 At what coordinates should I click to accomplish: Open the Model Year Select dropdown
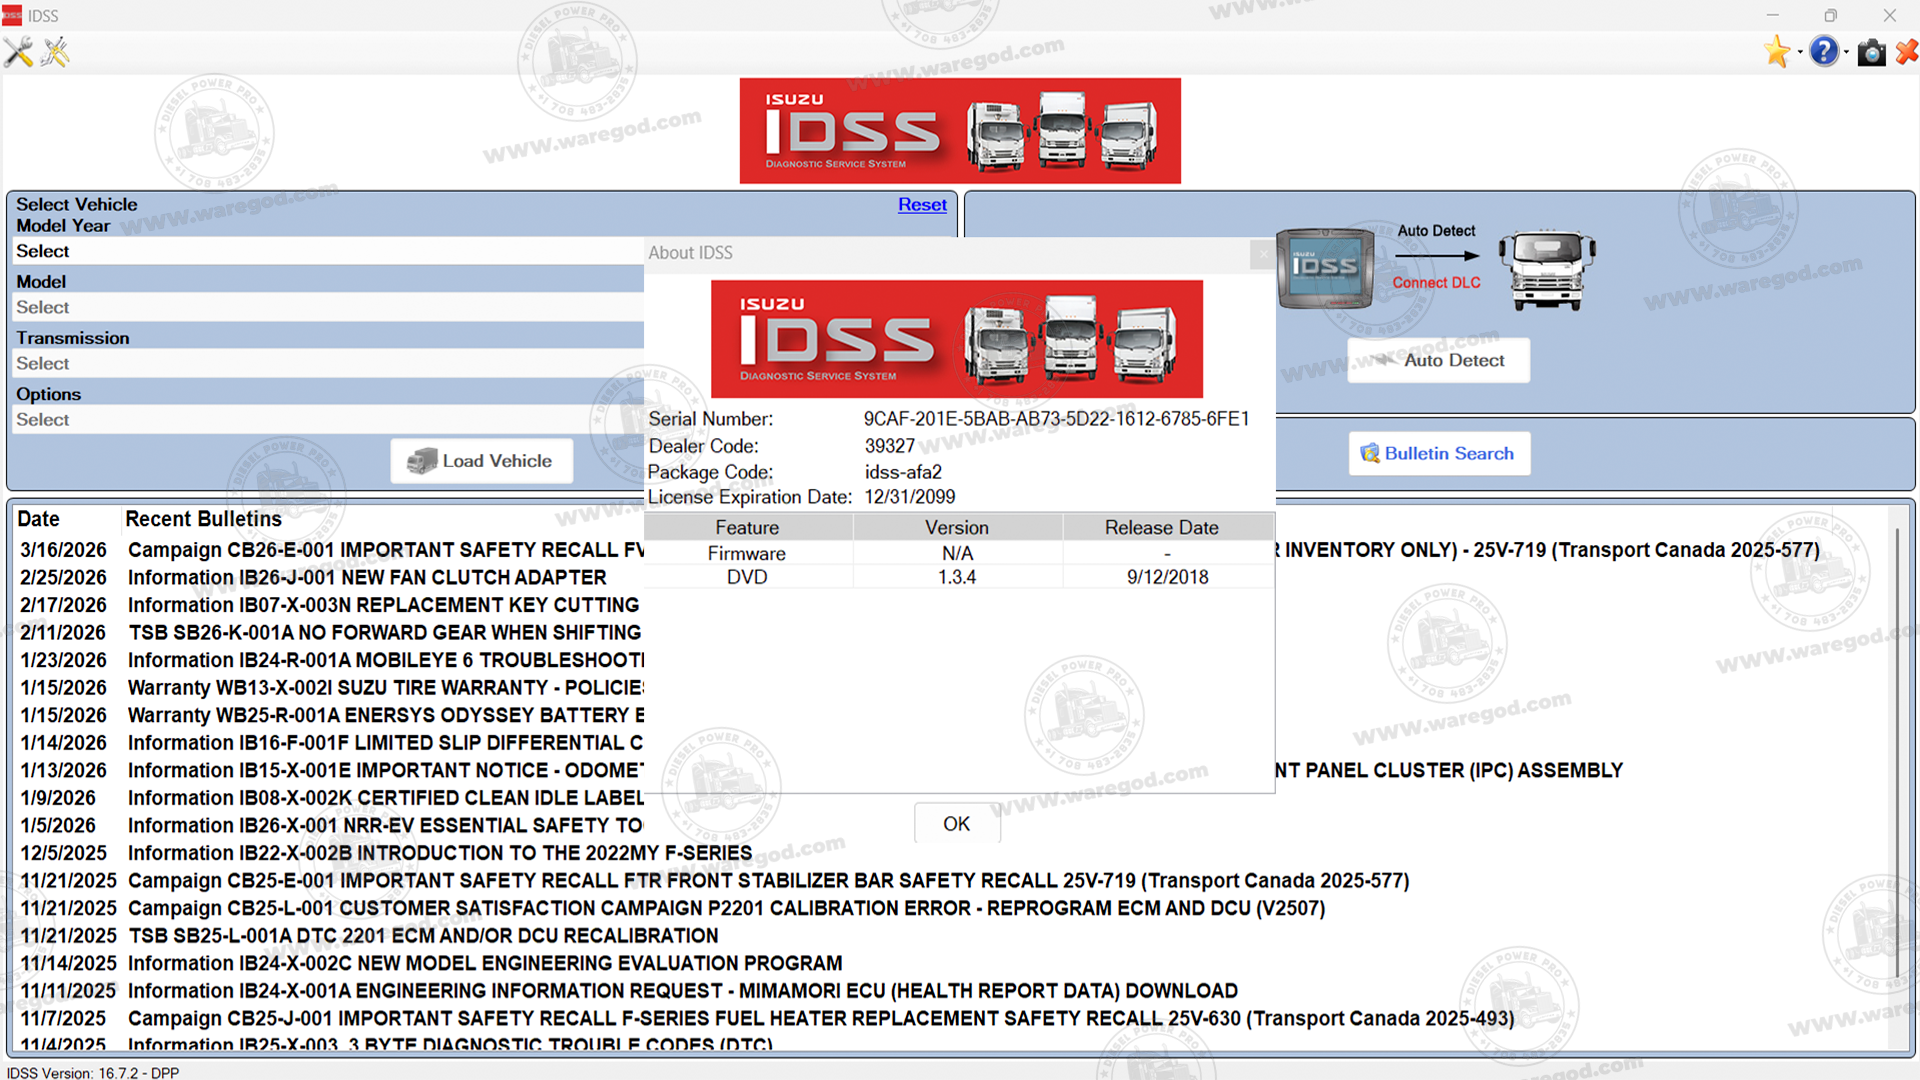point(329,251)
